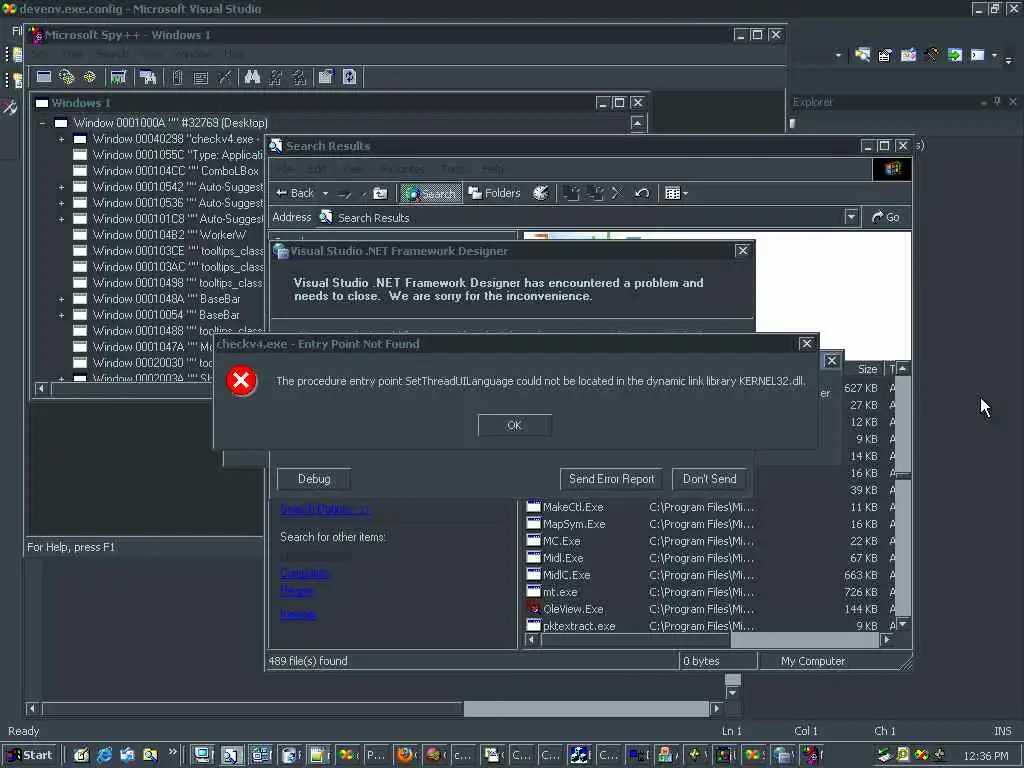Image resolution: width=1024 pixels, height=768 pixels.
Task: Show the Folders pane in Search Results
Action: pyautogui.click(x=494, y=193)
